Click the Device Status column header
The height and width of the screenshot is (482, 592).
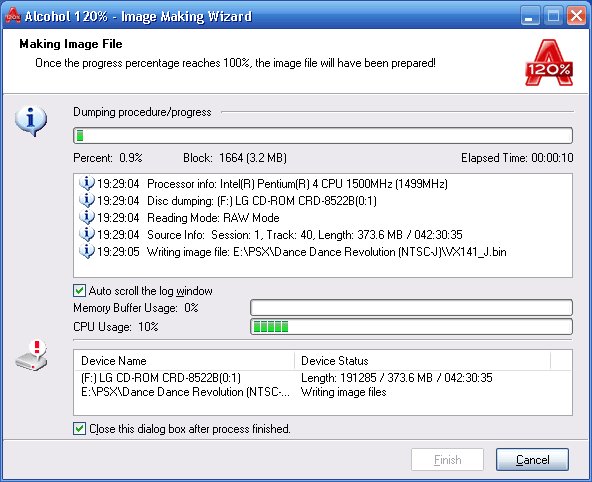422,361
